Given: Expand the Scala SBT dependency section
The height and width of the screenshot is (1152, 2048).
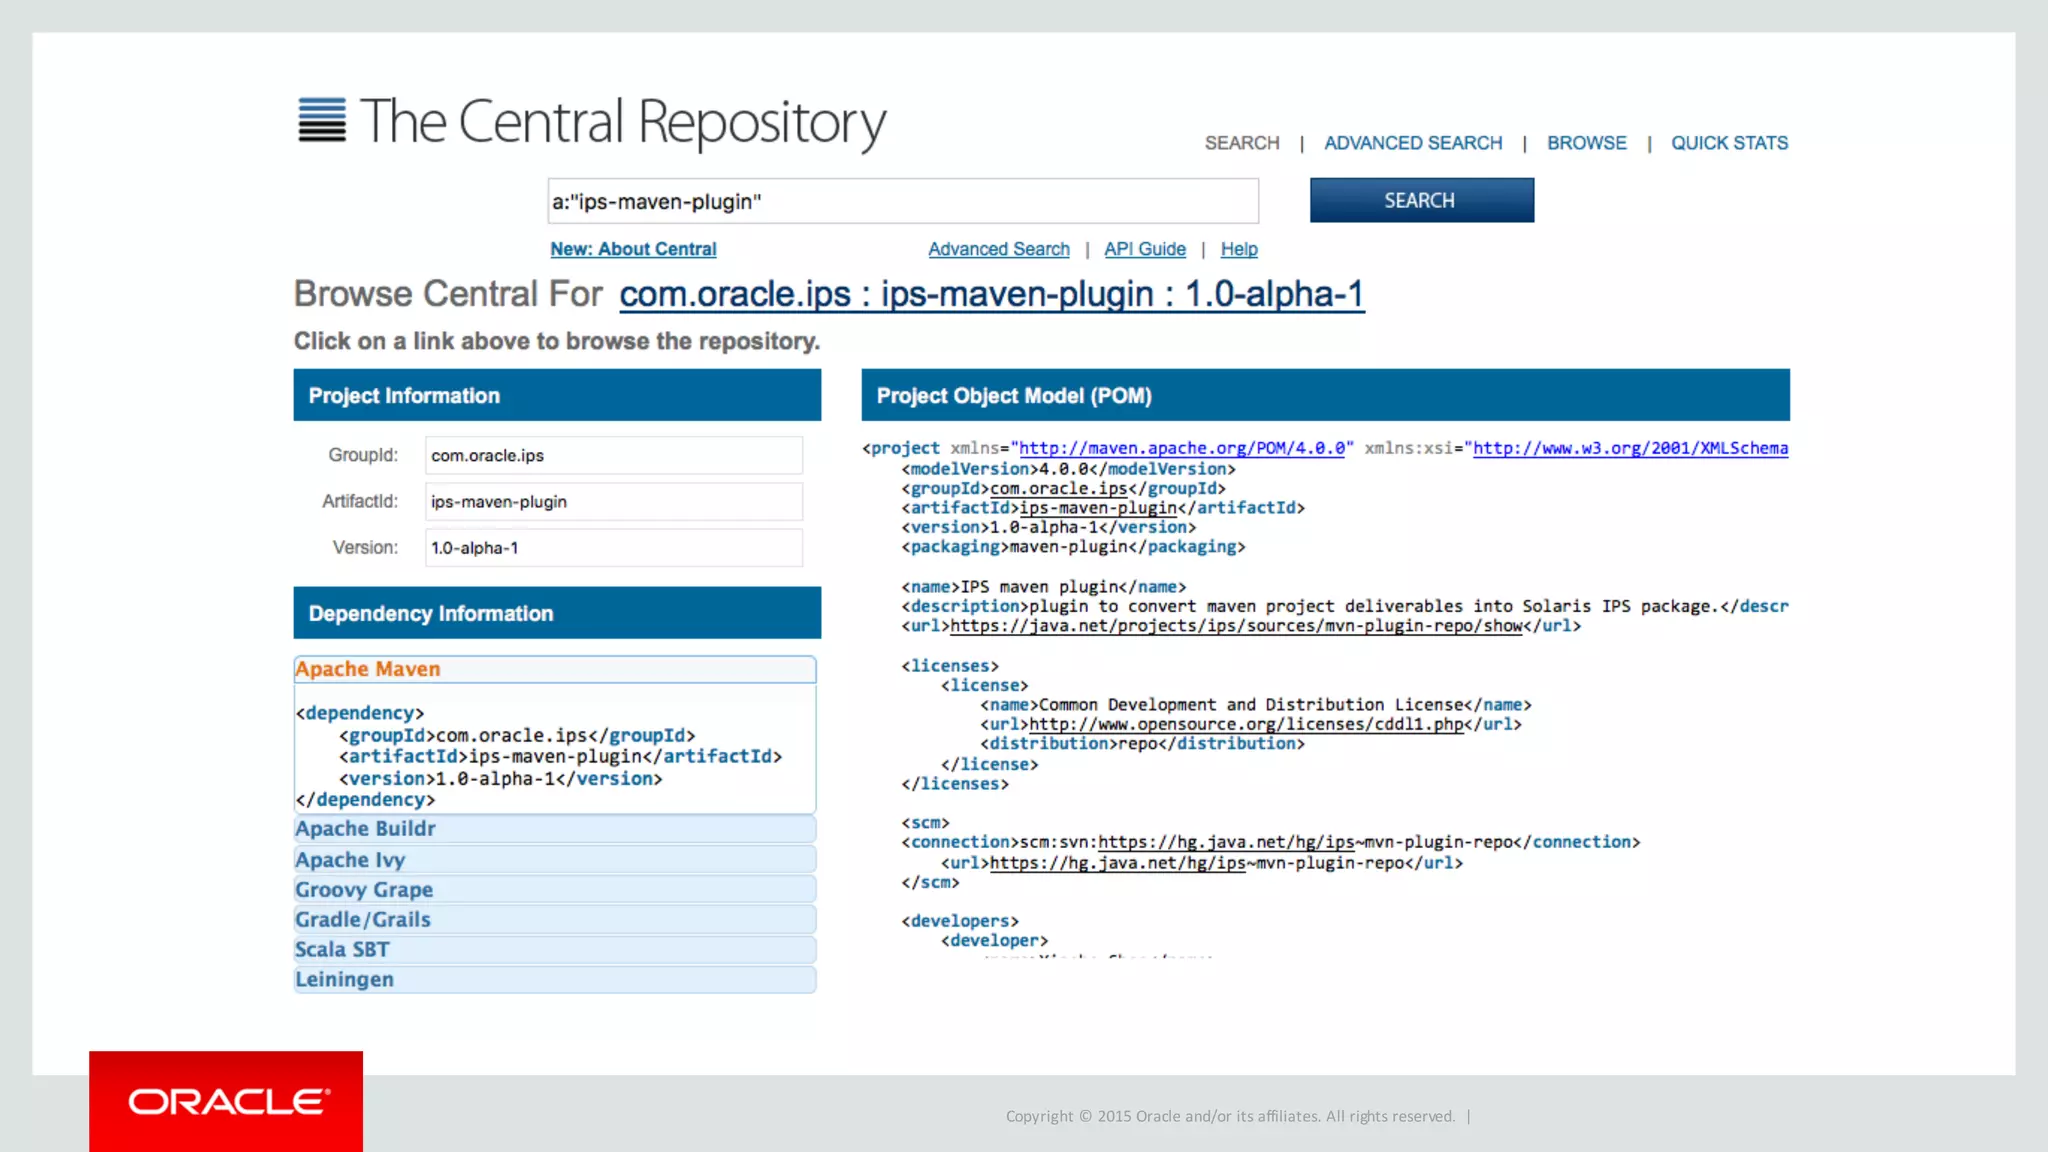Looking at the screenshot, I should pyautogui.click(x=555, y=949).
